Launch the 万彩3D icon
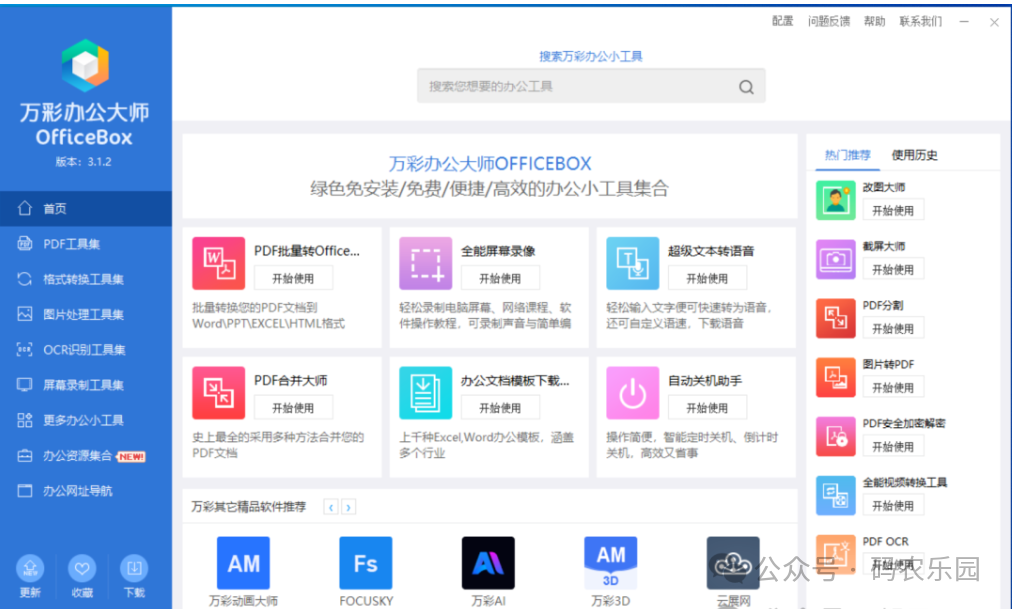 pyautogui.click(x=611, y=563)
